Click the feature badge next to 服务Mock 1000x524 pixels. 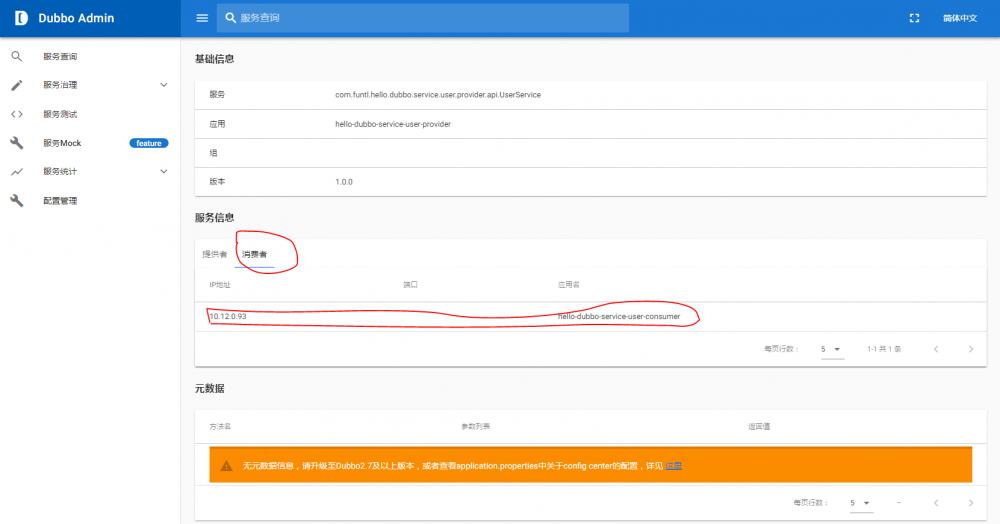(149, 143)
